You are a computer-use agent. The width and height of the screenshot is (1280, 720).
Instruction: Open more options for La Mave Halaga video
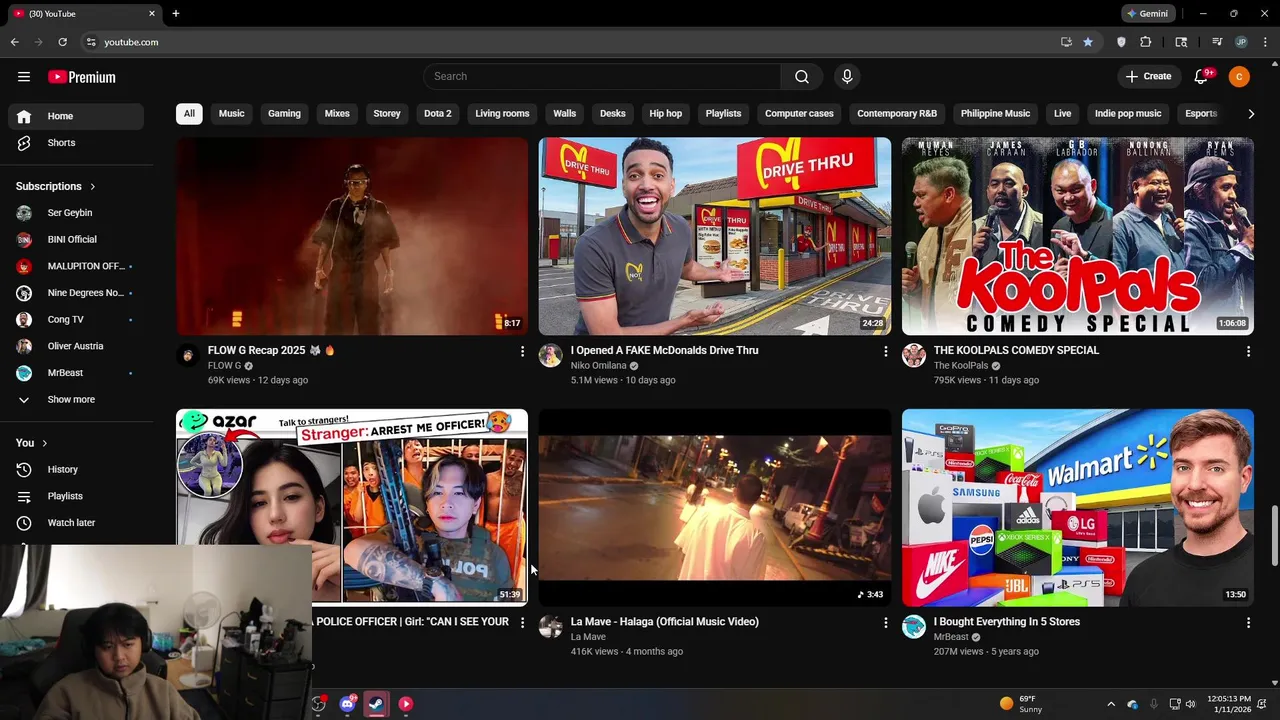885,622
